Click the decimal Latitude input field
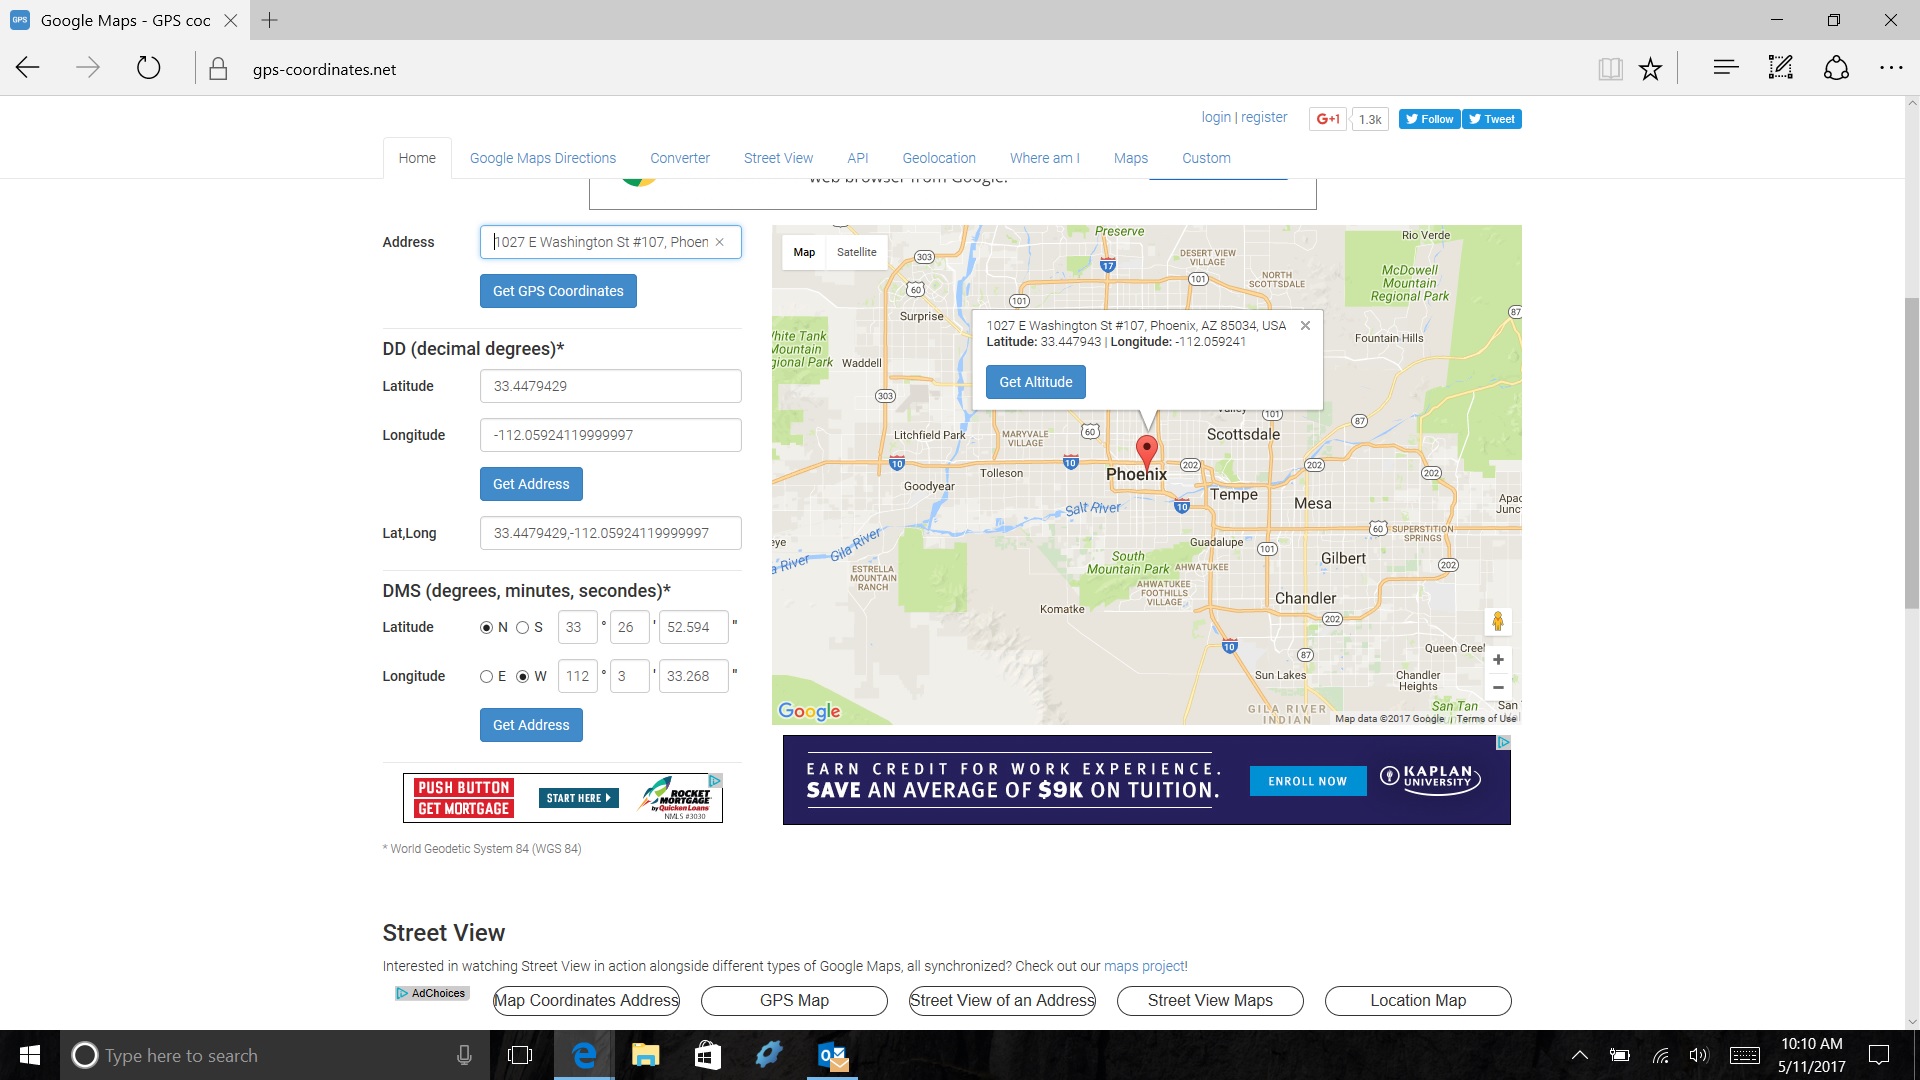This screenshot has width=1920, height=1080. pos(610,386)
